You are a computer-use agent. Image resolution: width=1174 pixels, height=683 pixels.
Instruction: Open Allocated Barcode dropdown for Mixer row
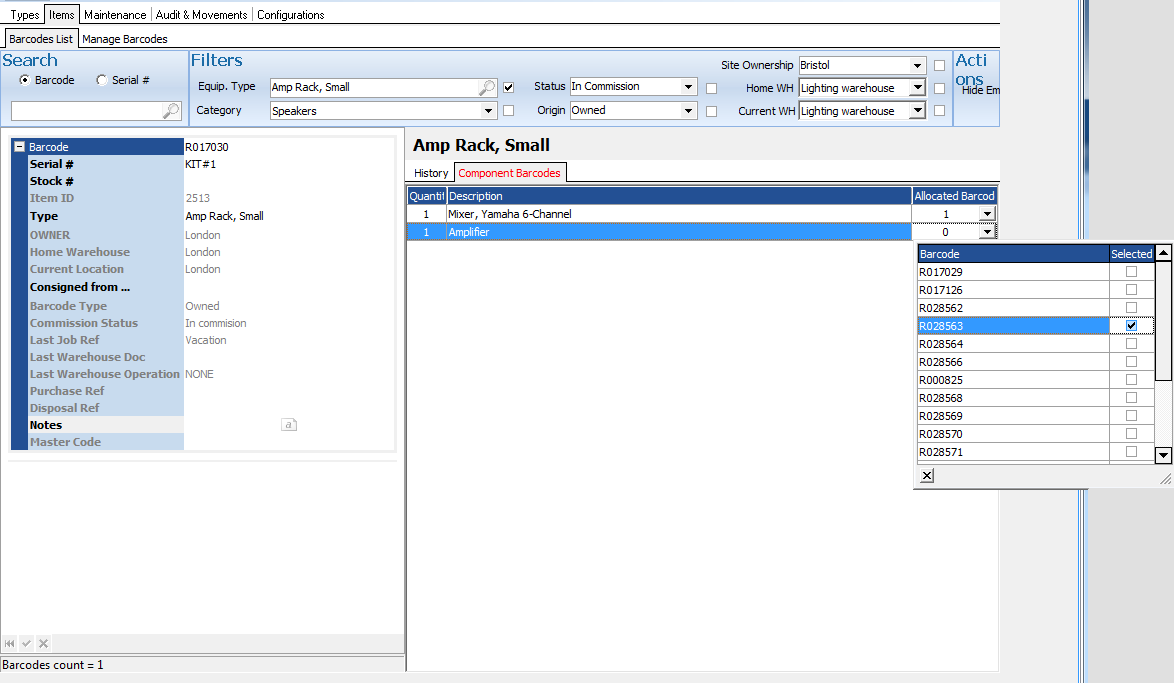point(987,214)
